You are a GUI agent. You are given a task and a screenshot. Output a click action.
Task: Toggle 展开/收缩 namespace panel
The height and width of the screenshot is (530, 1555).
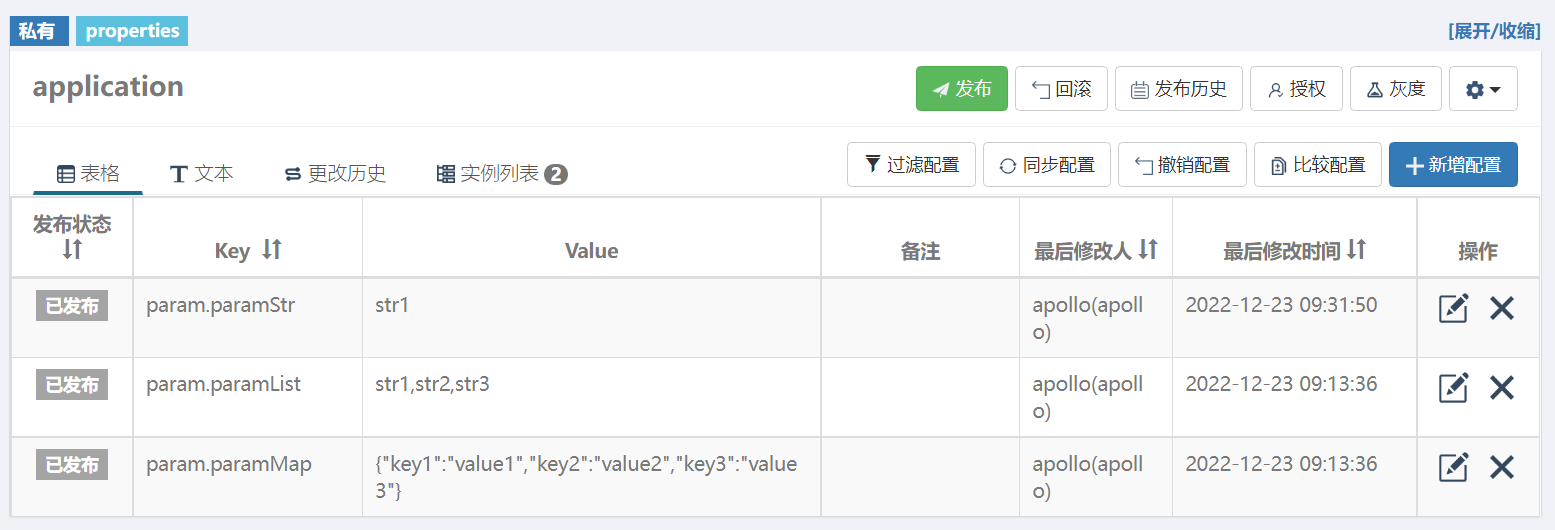(1494, 31)
